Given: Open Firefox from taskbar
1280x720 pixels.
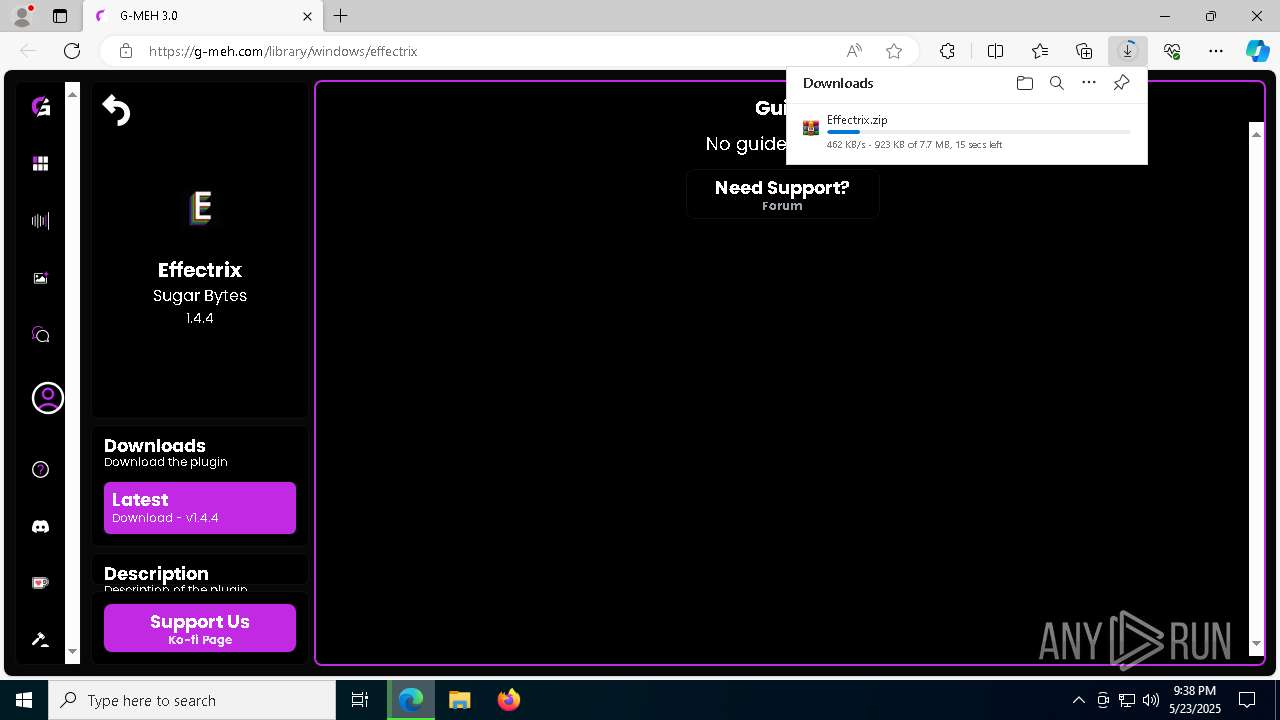Looking at the screenshot, I should pos(508,700).
